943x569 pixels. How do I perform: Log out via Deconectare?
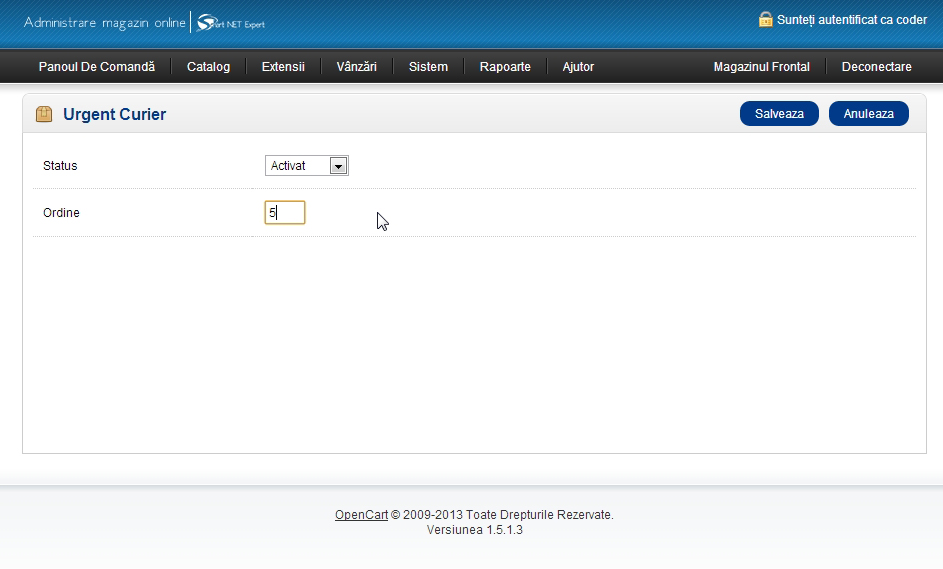[x=876, y=67]
